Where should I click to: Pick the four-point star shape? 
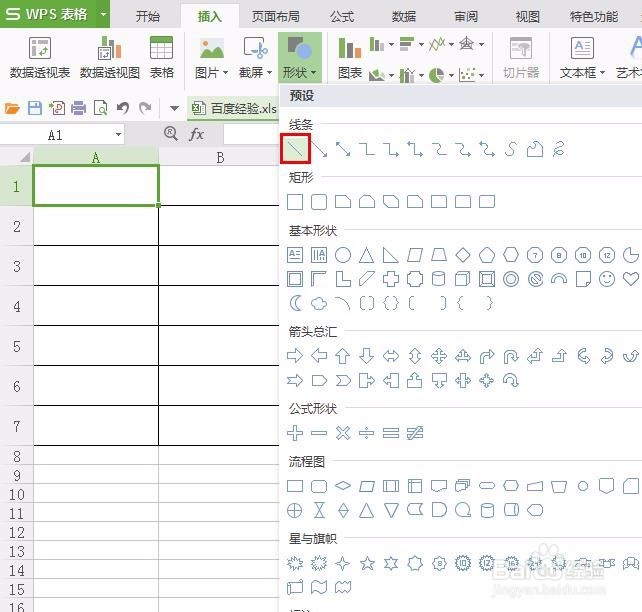pyautogui.click(x=343, y=563)
